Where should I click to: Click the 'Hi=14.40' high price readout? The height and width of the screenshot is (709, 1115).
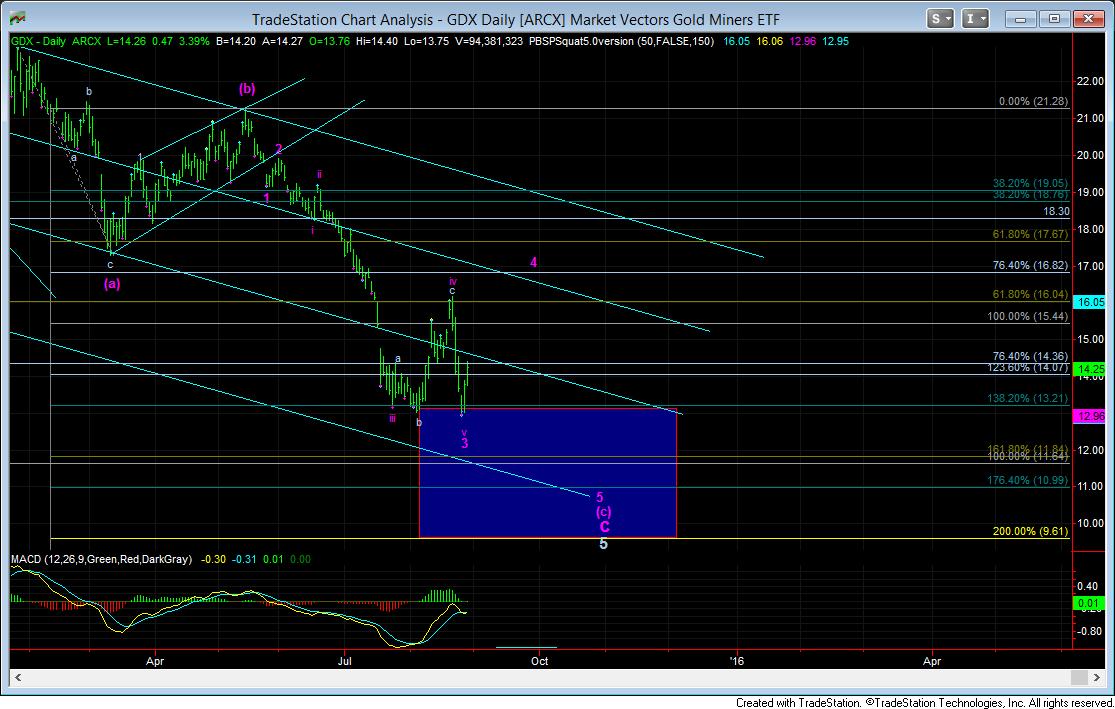pyautogui.click(x=377, y=41)
